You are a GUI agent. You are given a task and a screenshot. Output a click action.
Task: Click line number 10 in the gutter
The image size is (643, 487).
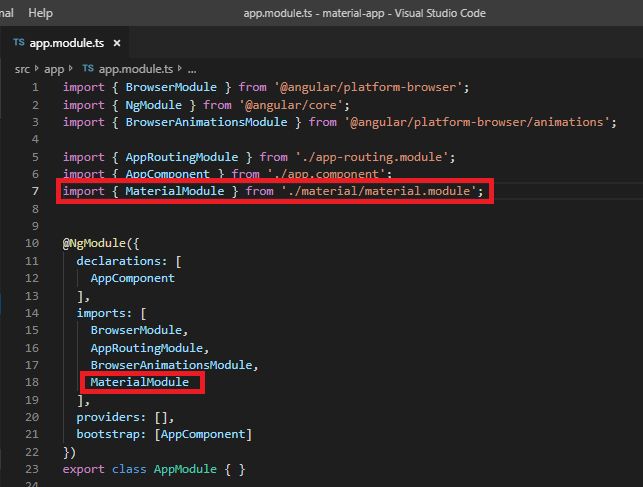click(32, 243)
